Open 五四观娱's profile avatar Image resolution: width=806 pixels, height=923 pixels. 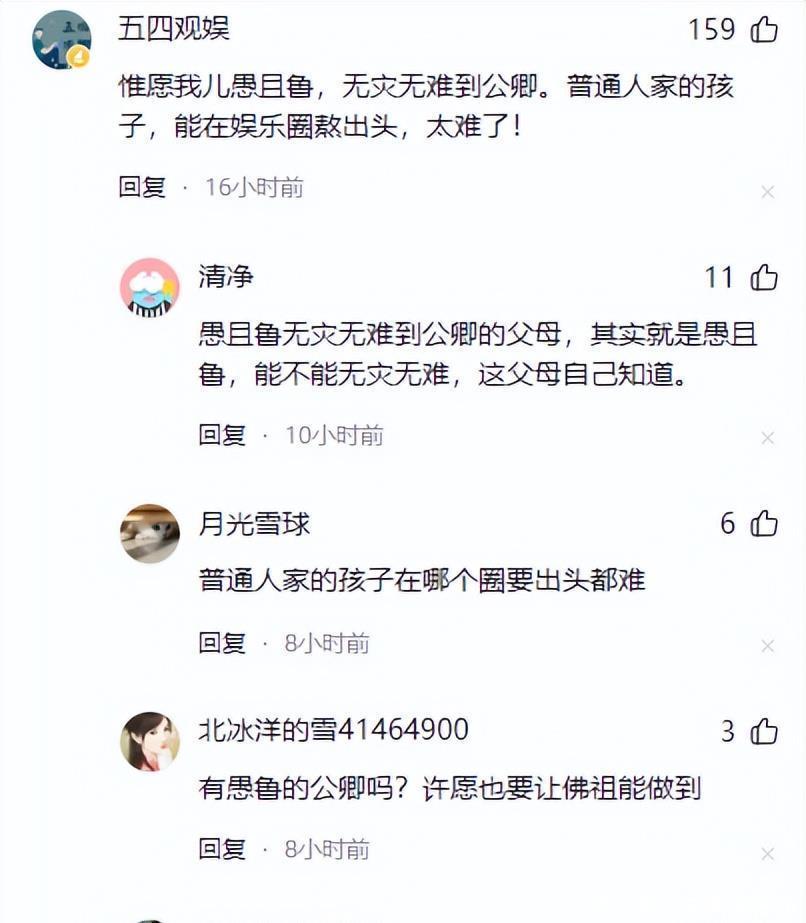click(61, 39)
